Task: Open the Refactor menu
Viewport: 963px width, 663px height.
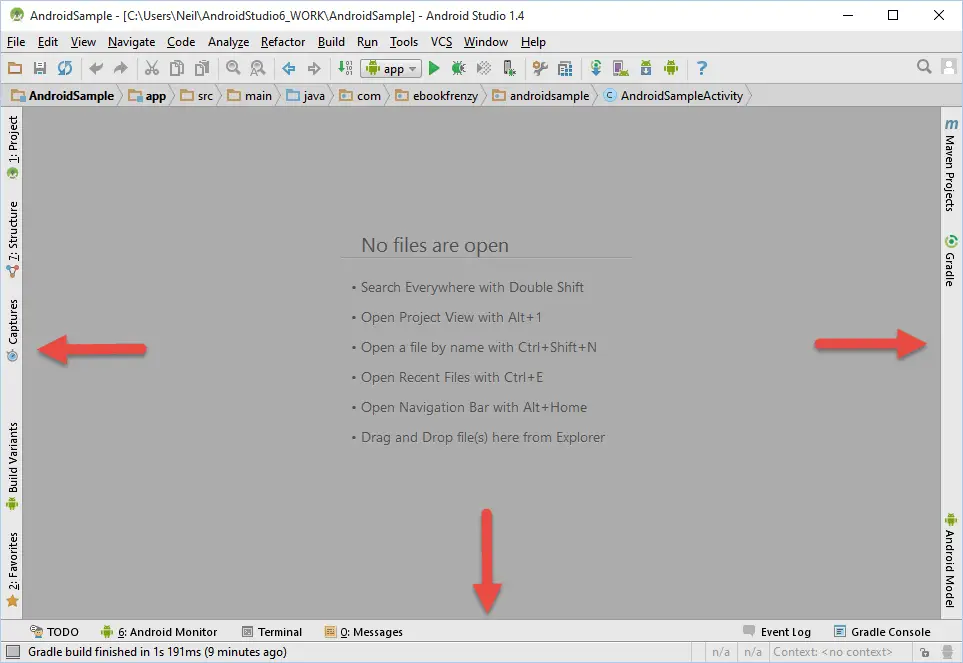Action: [283, 42]
